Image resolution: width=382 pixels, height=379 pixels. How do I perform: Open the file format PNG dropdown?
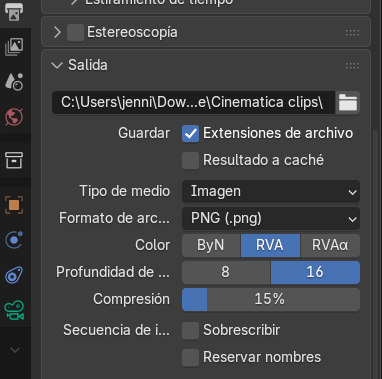[x=271, y=219]
